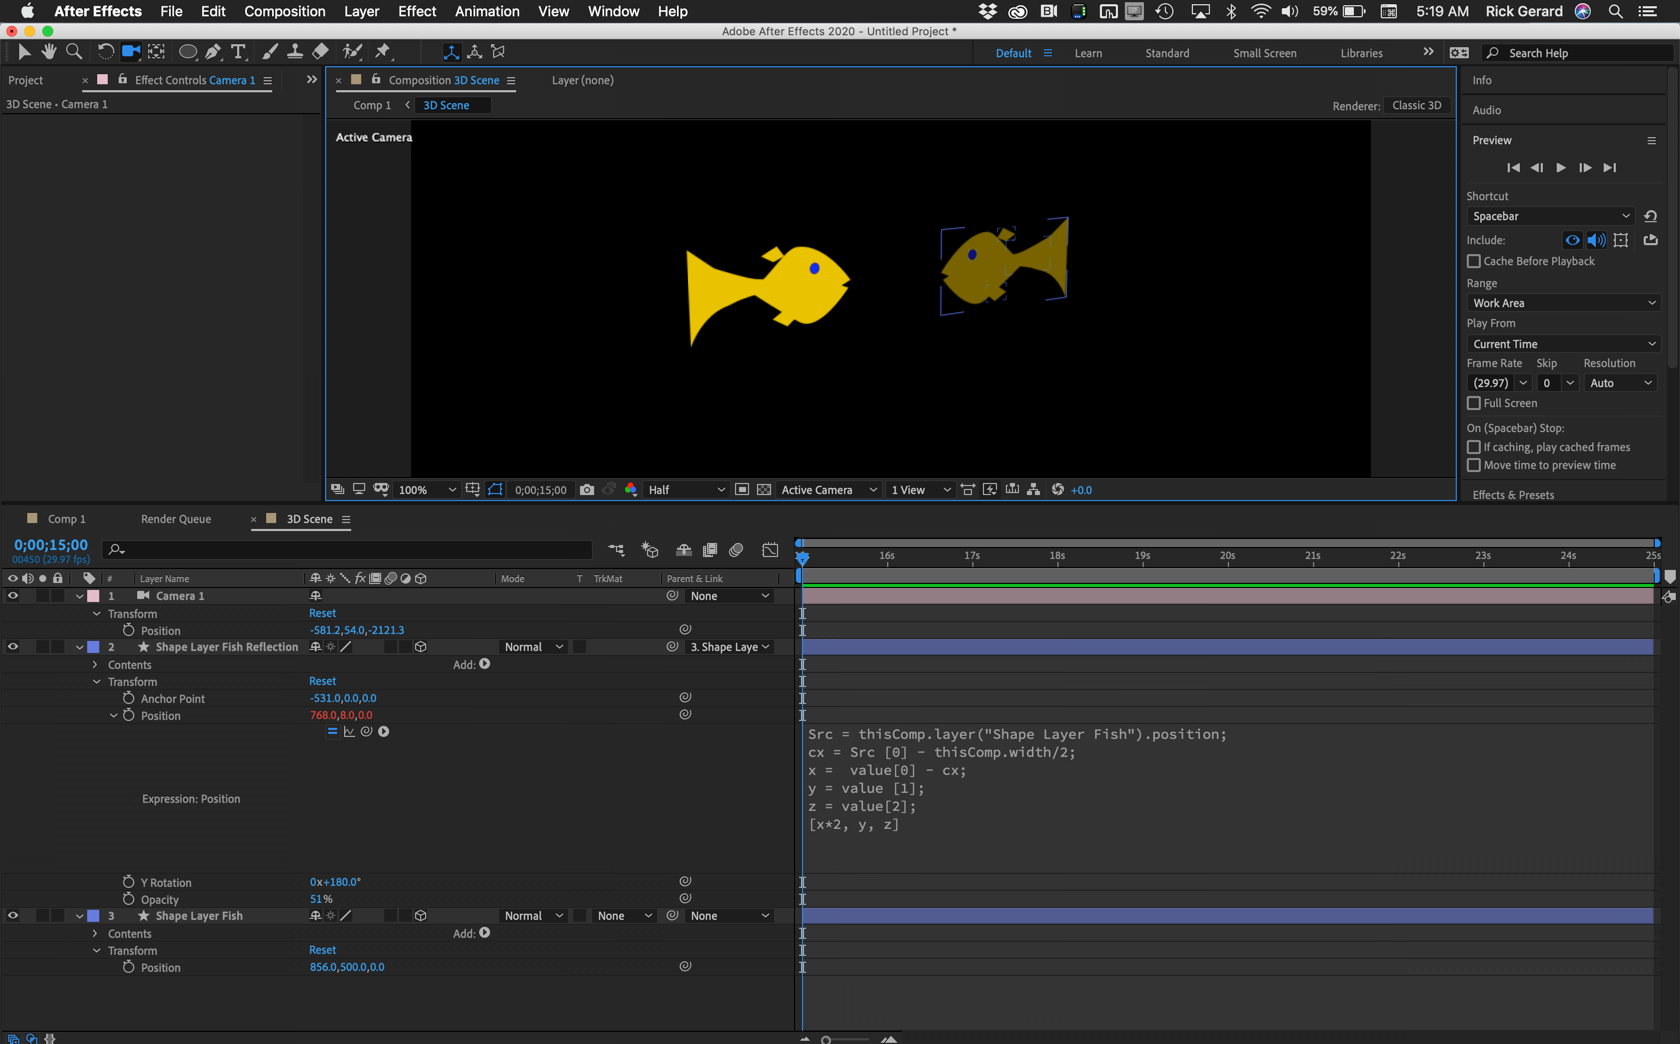Reset the Shape Layer Fish transform
Viewport: 1680px width, 1044px height.
pos(322,950)
